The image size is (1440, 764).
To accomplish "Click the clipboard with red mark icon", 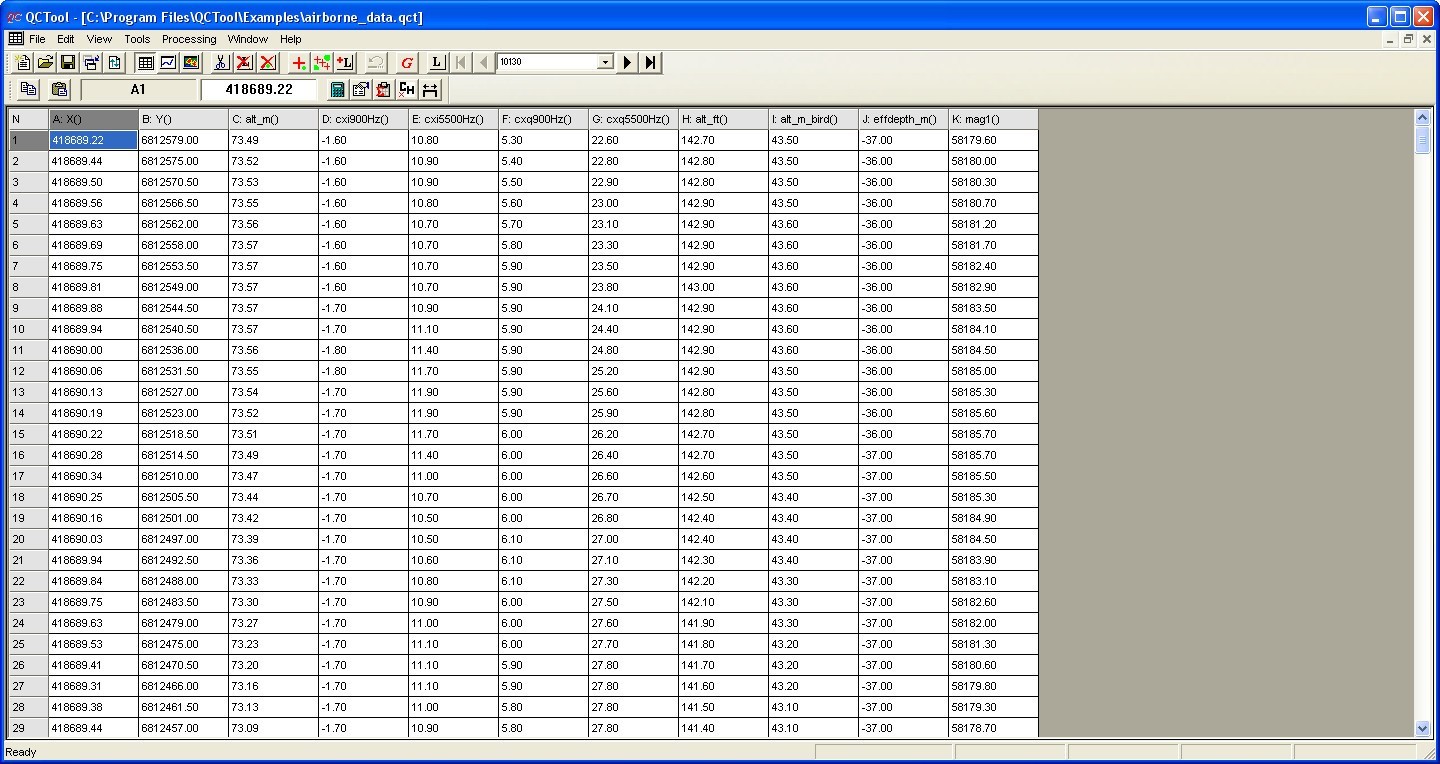I will (x=384, y=89).
